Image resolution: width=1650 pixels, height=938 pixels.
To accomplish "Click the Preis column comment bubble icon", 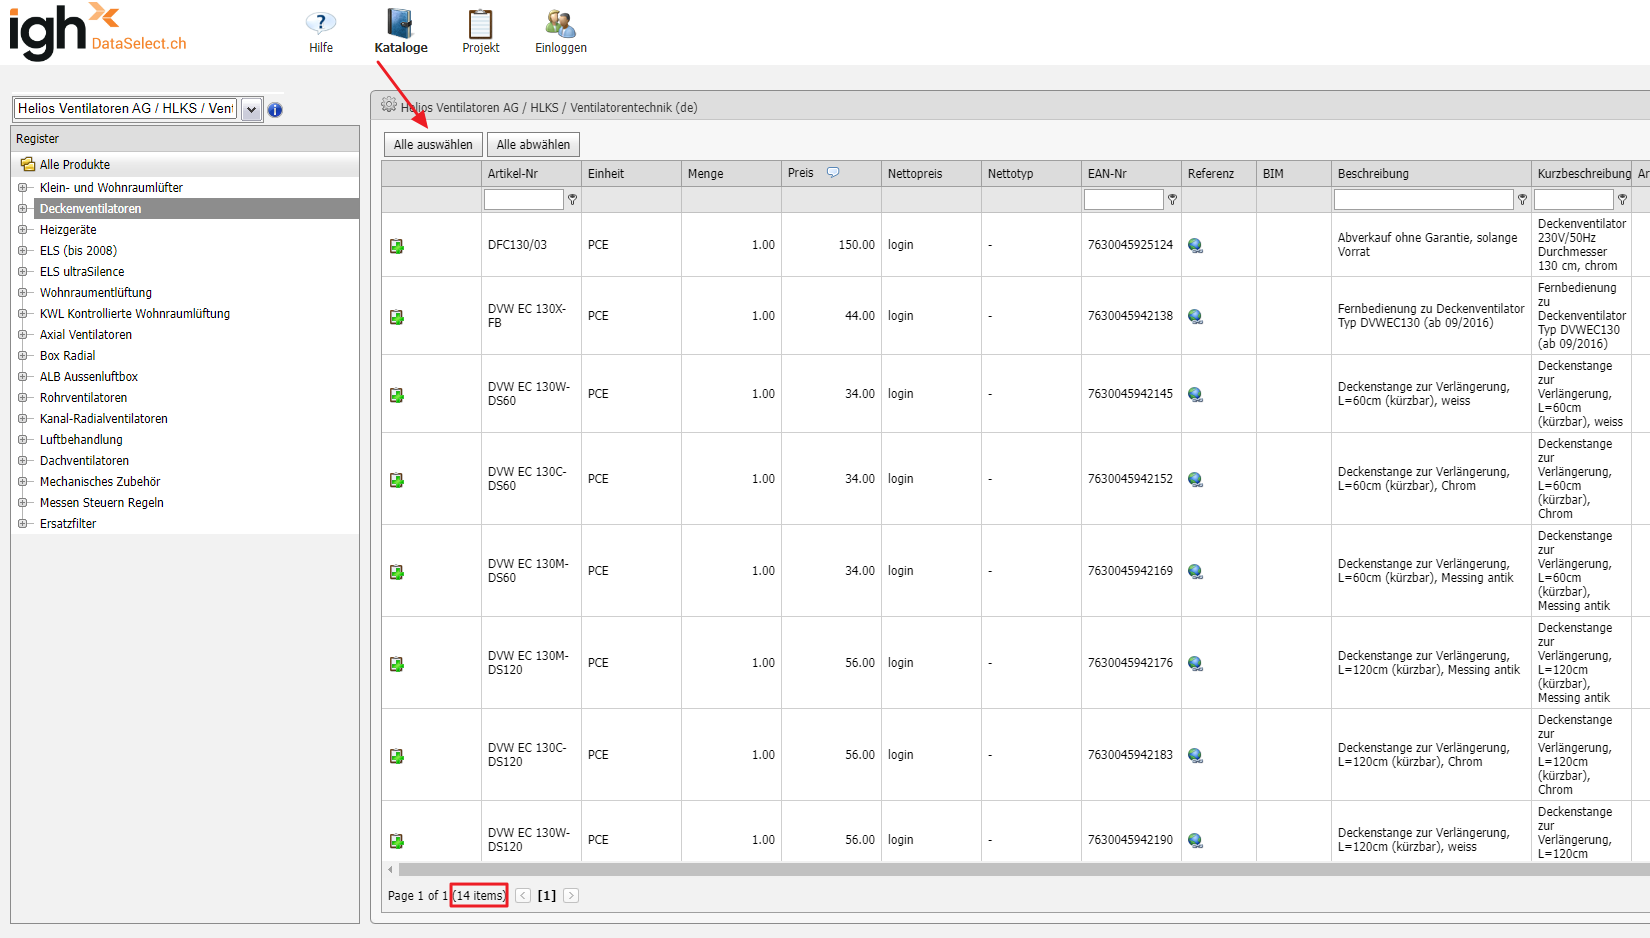I will (833, 172).
